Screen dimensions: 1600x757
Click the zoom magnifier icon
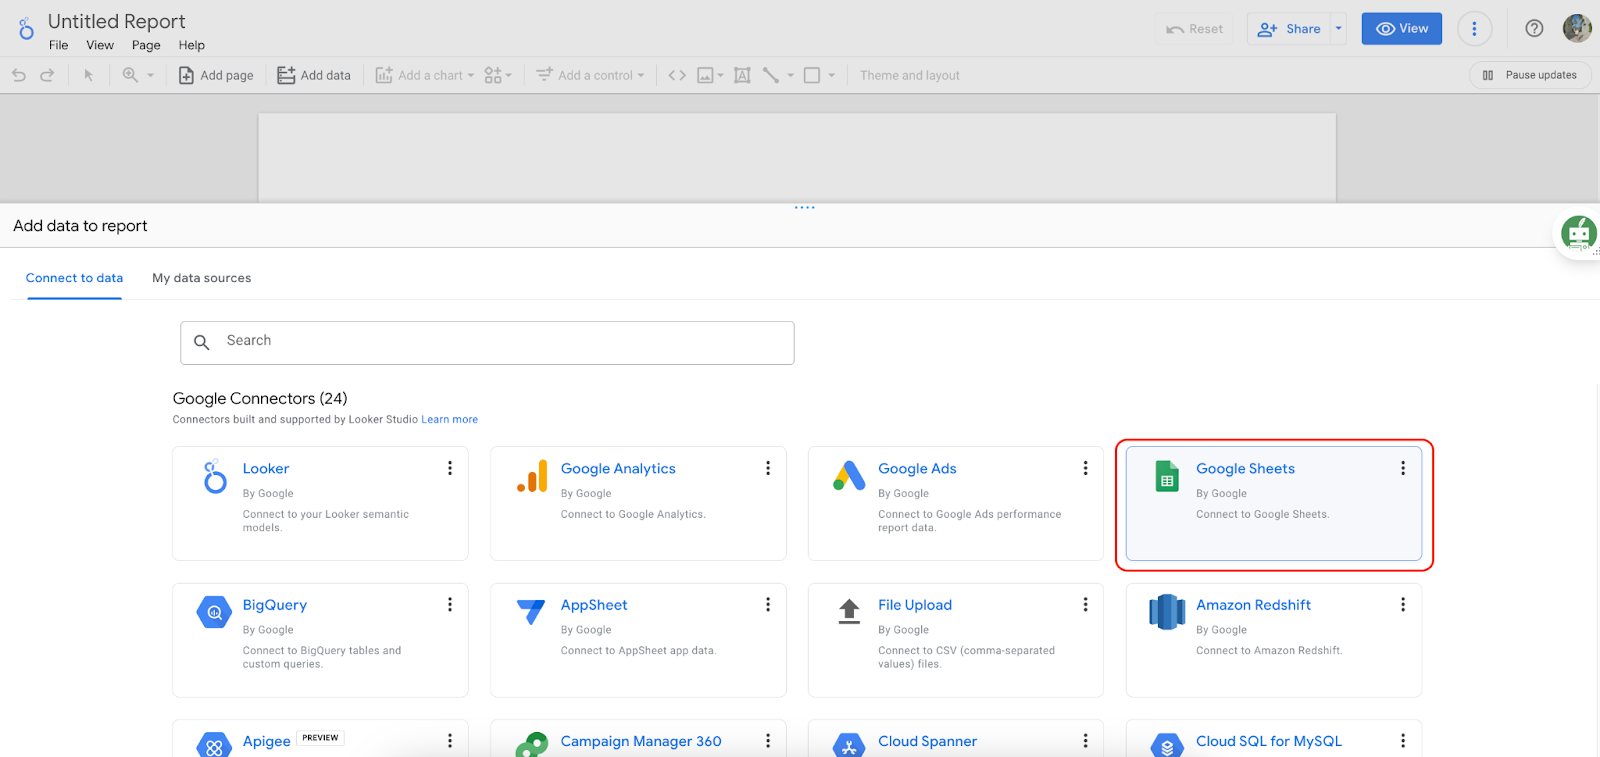(x=130, y=75)
